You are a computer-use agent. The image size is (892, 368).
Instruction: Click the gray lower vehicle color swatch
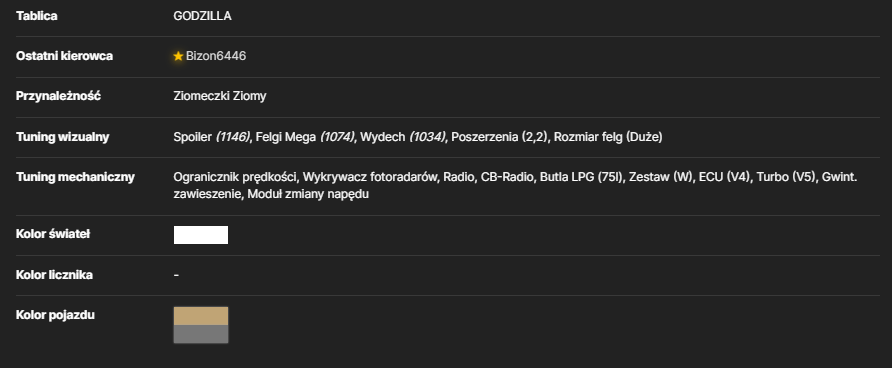201,334
